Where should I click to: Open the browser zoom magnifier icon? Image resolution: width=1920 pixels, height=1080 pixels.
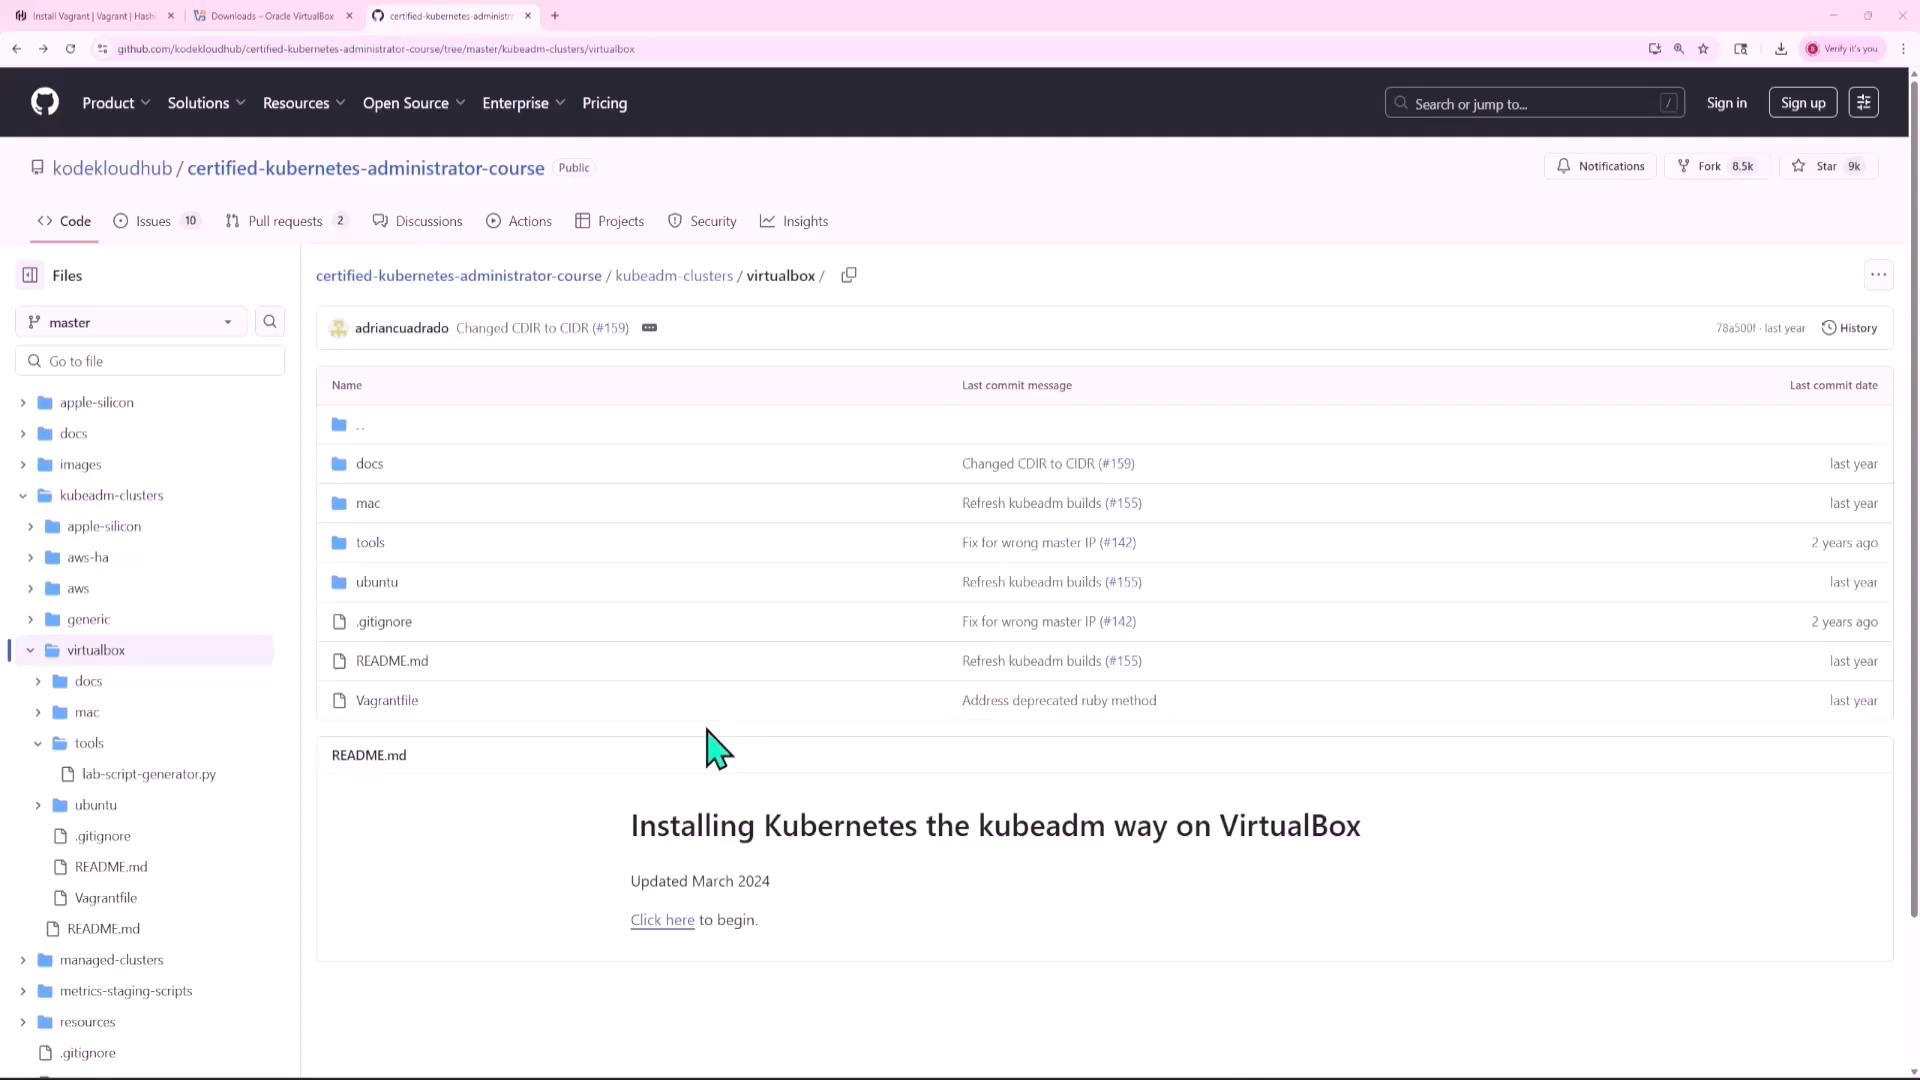1679,48
